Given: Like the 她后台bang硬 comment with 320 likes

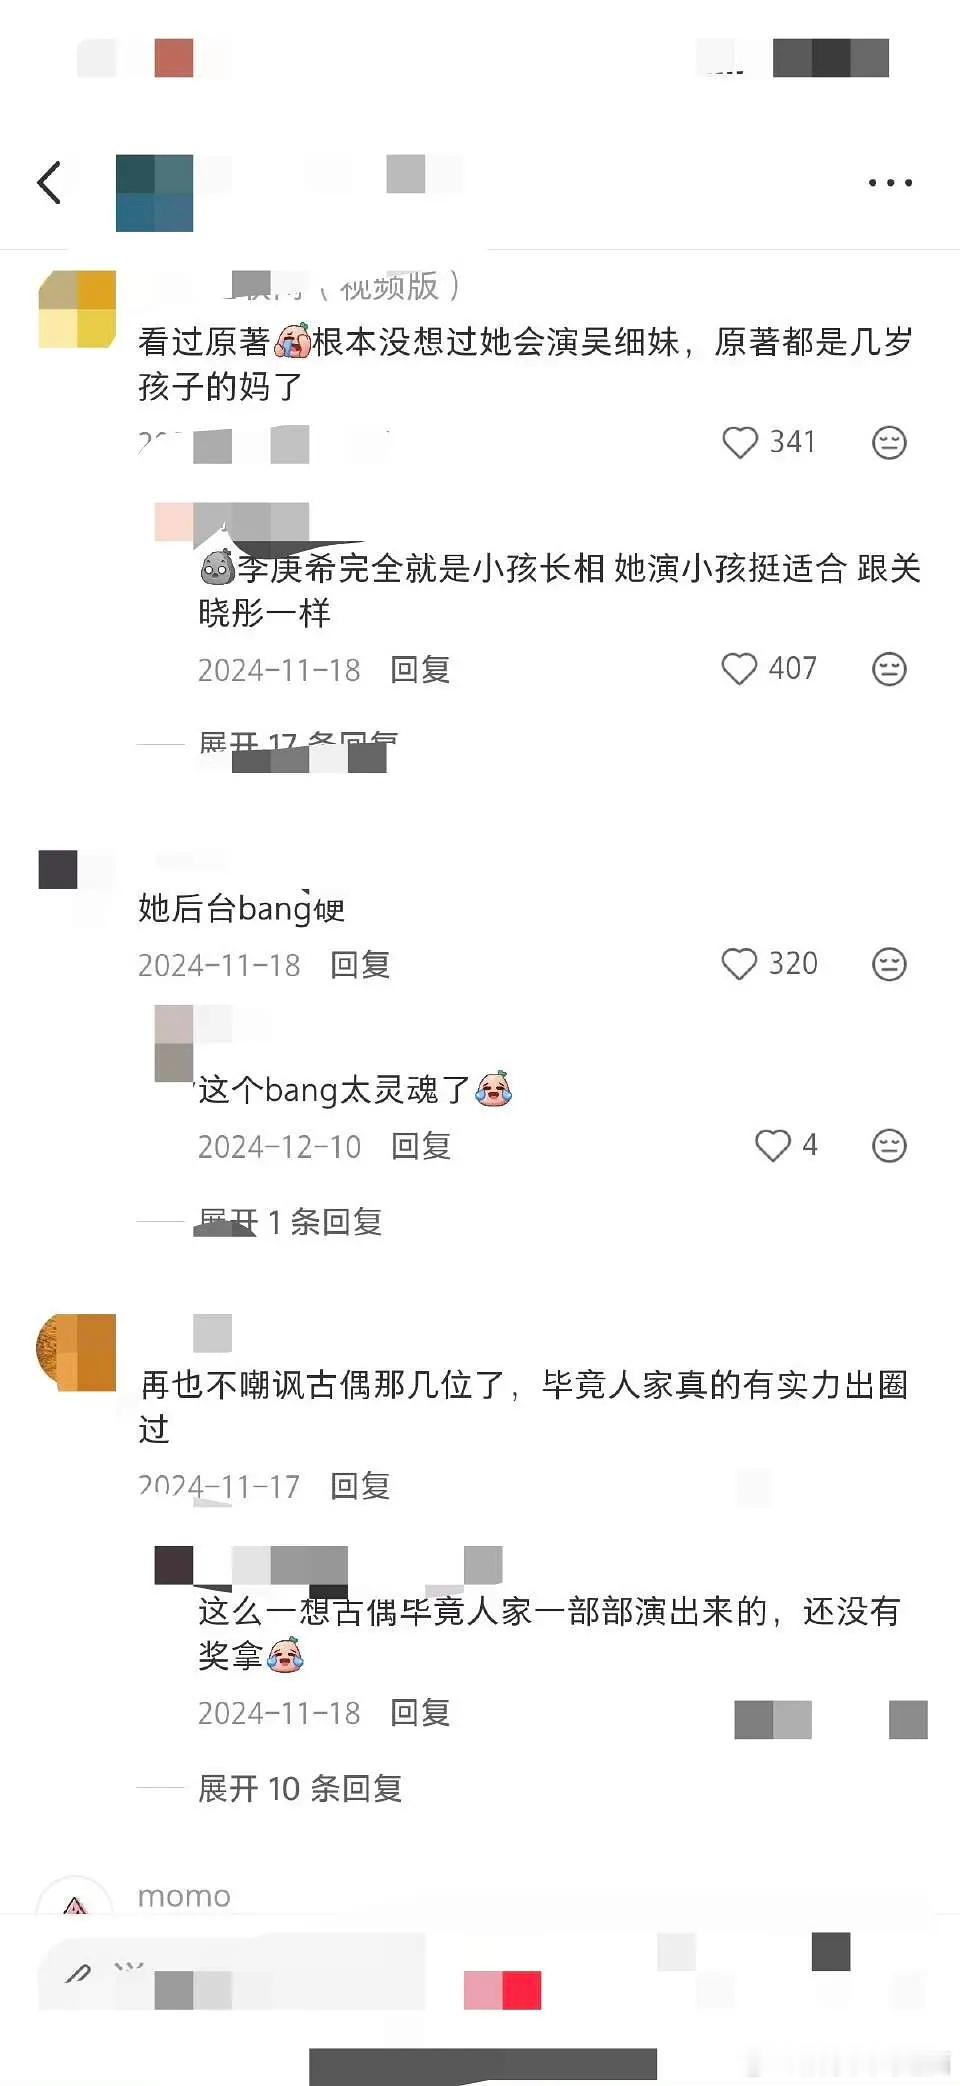Looking at the screenshot, I should 739,964.
